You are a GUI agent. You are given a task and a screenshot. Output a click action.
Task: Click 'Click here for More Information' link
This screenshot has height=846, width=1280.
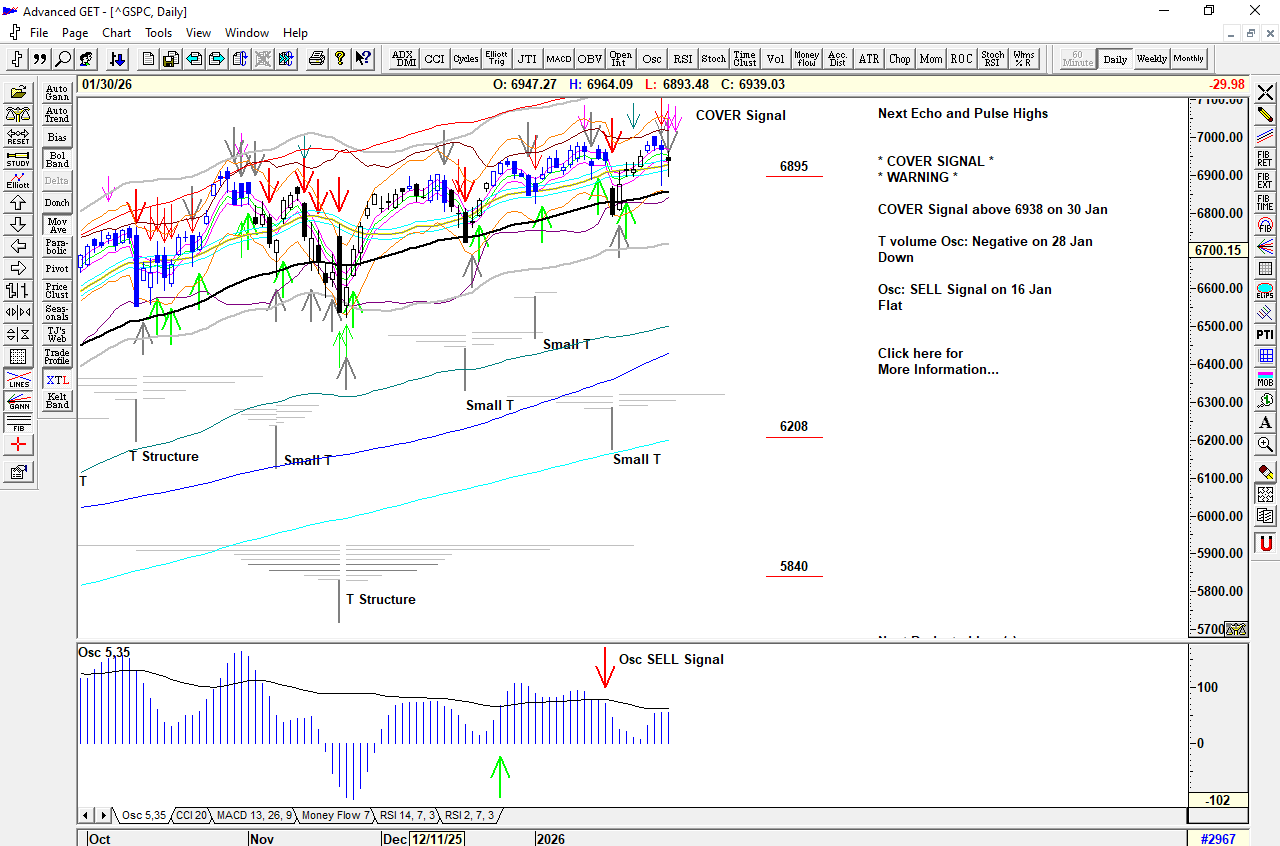click(x=937, y=361)
